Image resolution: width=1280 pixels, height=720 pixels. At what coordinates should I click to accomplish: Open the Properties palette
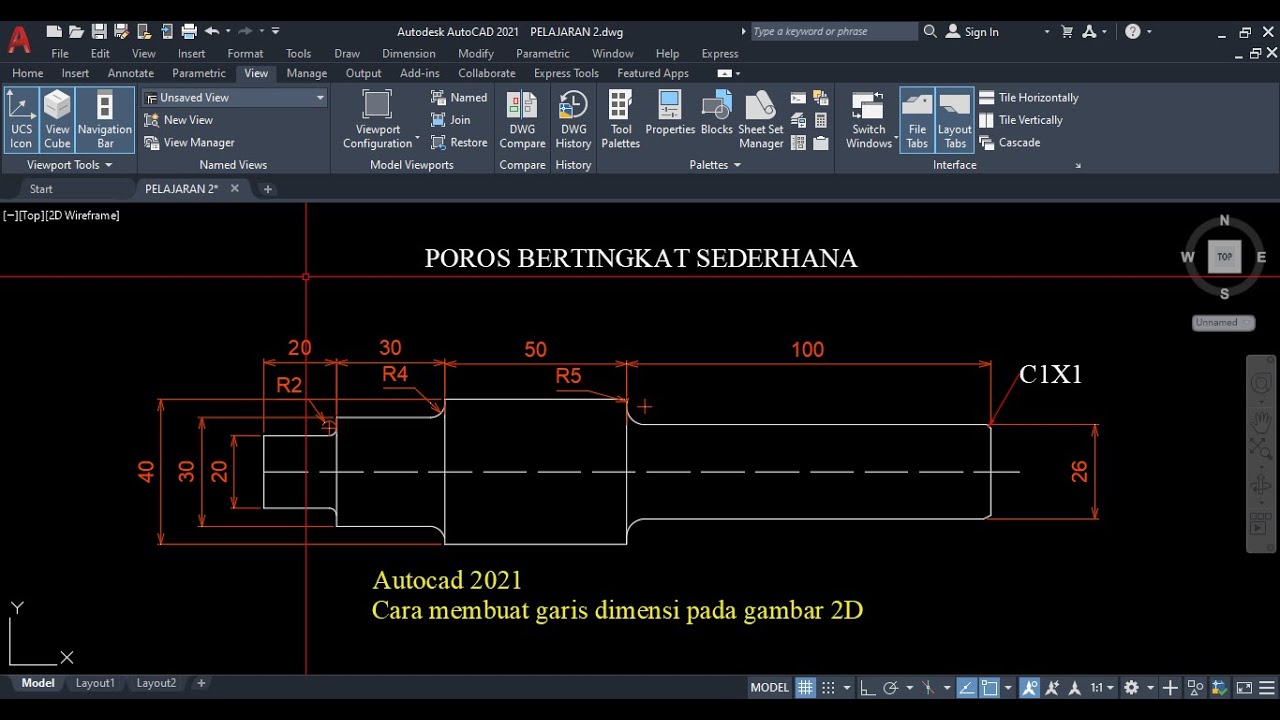click(x=670, y=113)
